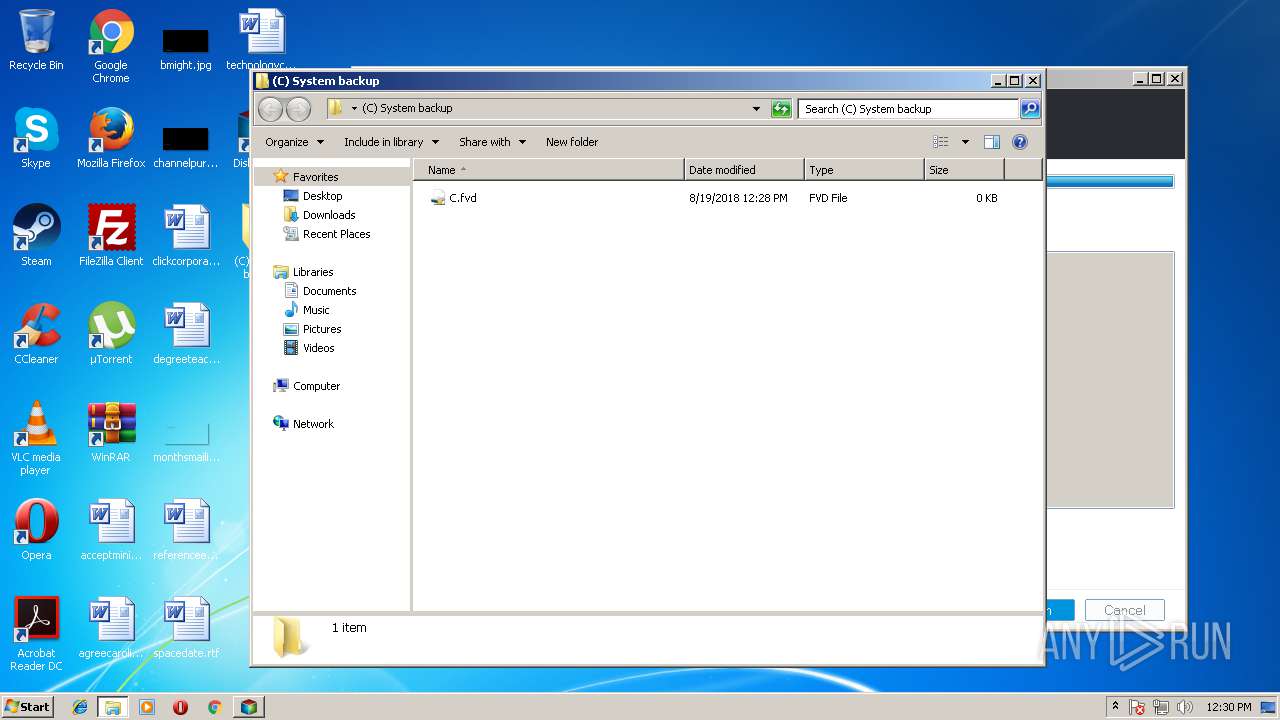Select the degreeteac document on the desktop

coord(186,334)
